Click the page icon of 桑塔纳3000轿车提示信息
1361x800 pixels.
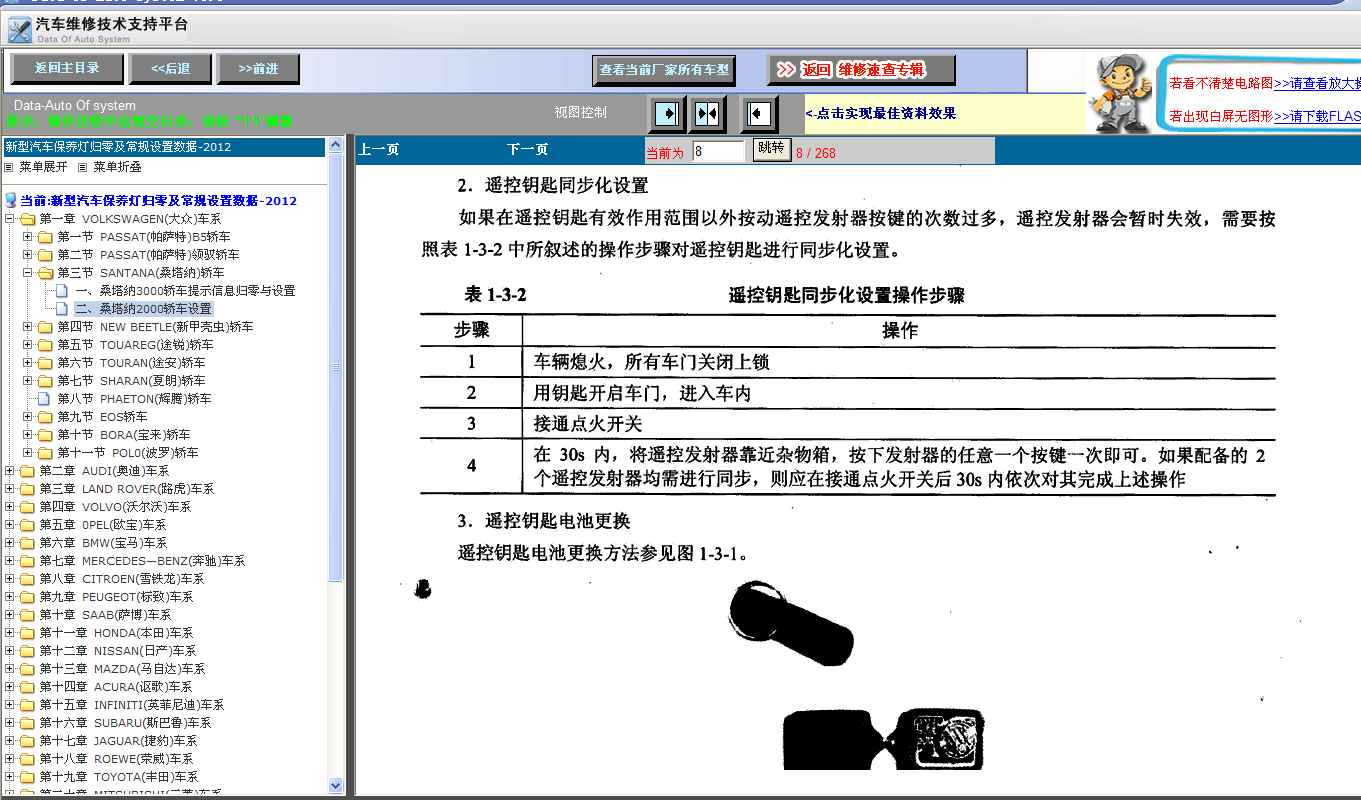(x=62, y=291)
